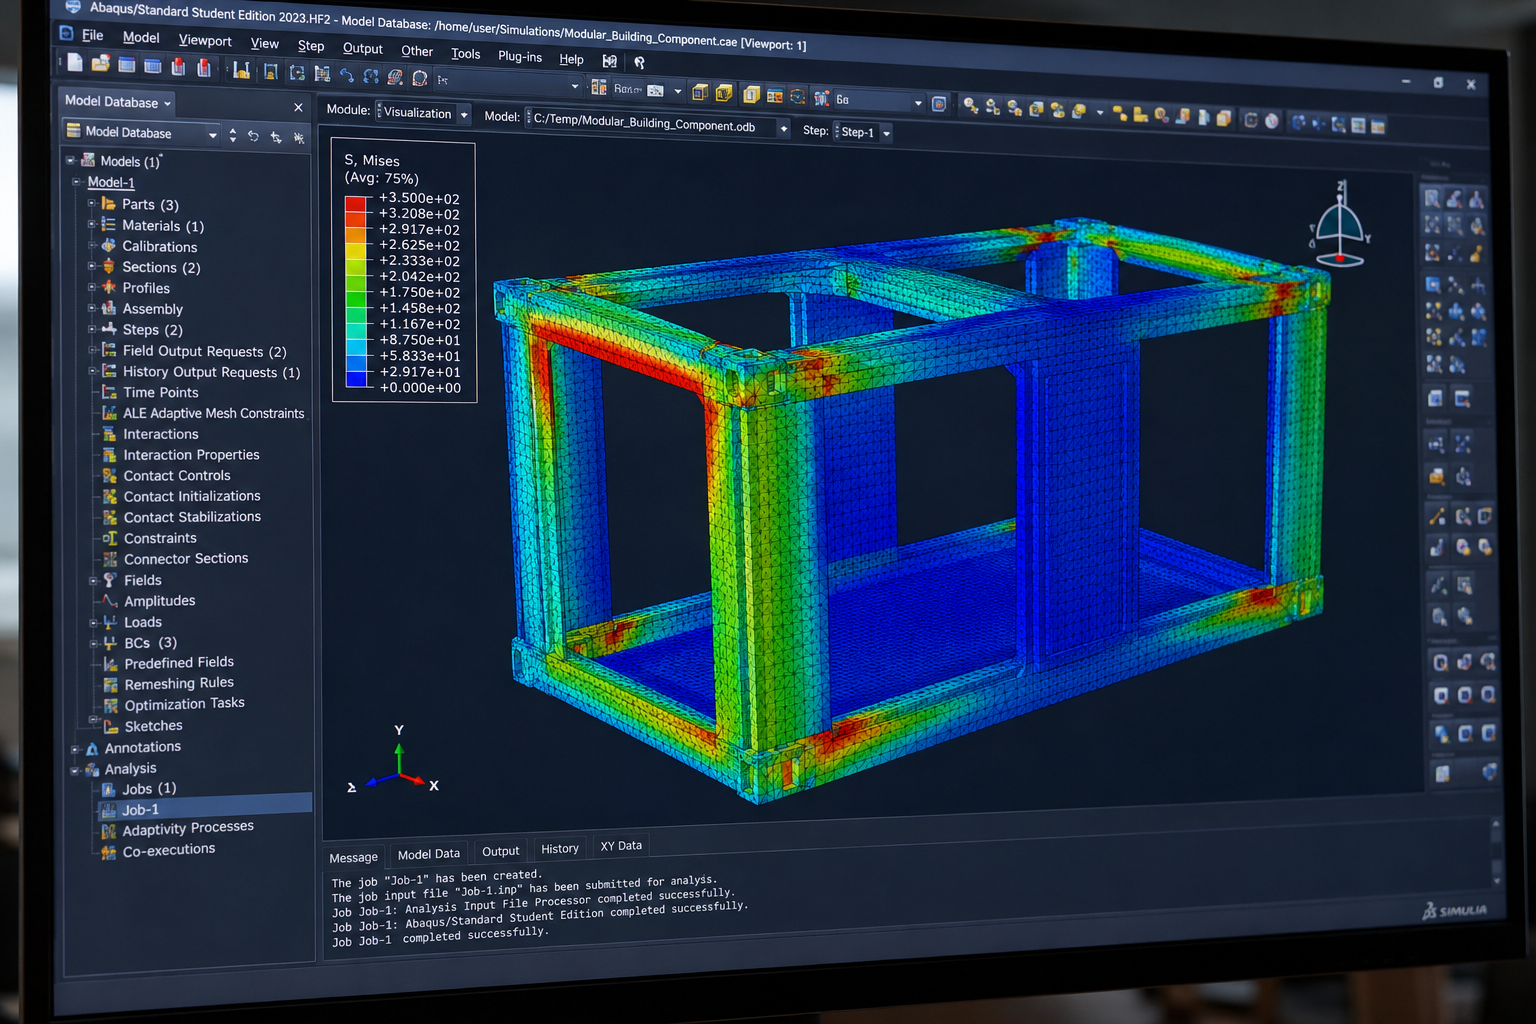This screenshot has width=1536, height=1024.
Task: Open the Viewport menu
Action: [205, 41]
